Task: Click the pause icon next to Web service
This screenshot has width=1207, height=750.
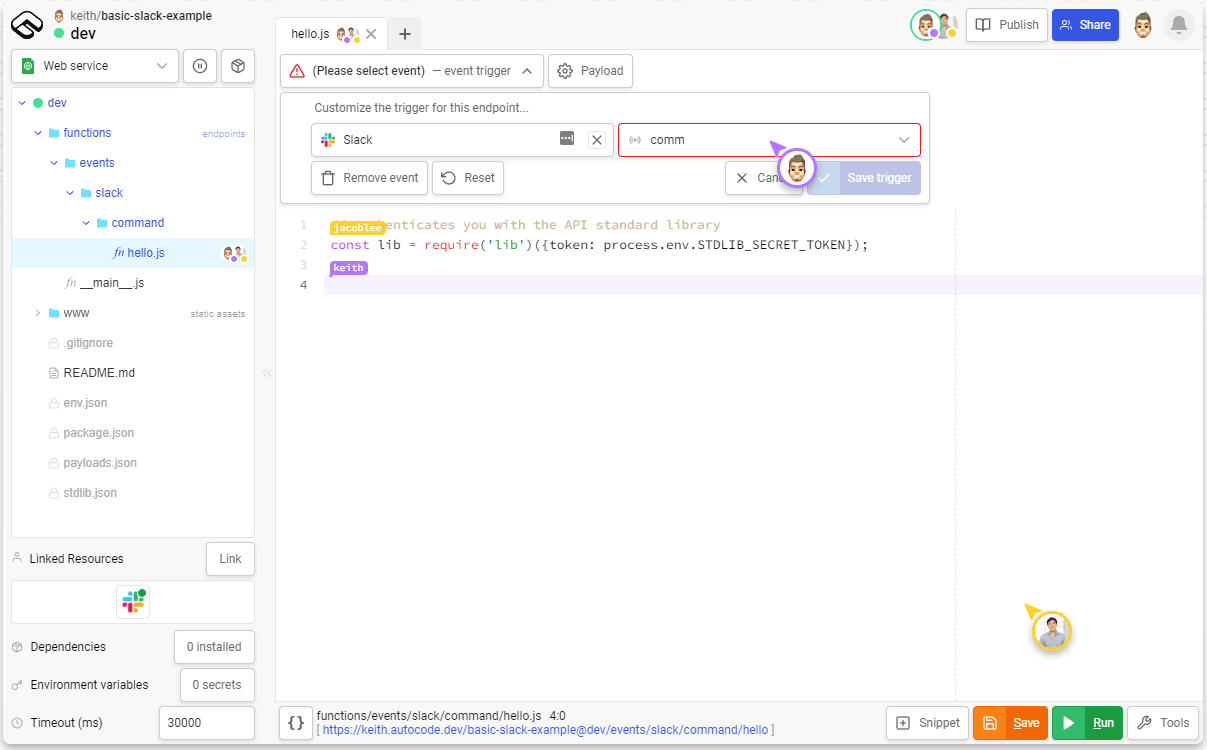Action: point(200,66)
